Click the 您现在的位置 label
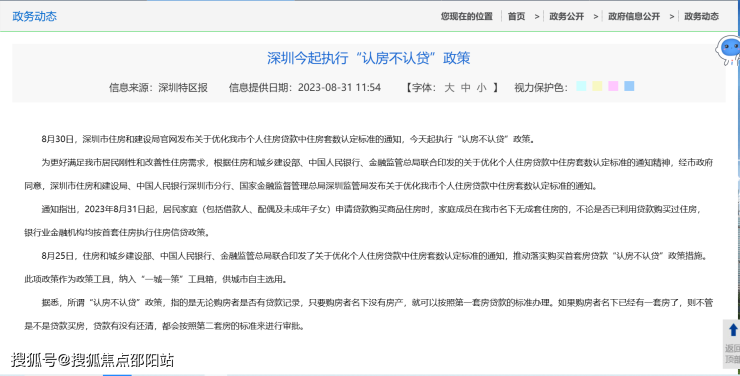Screen dimensions: 740x376 tap(467, 17)
